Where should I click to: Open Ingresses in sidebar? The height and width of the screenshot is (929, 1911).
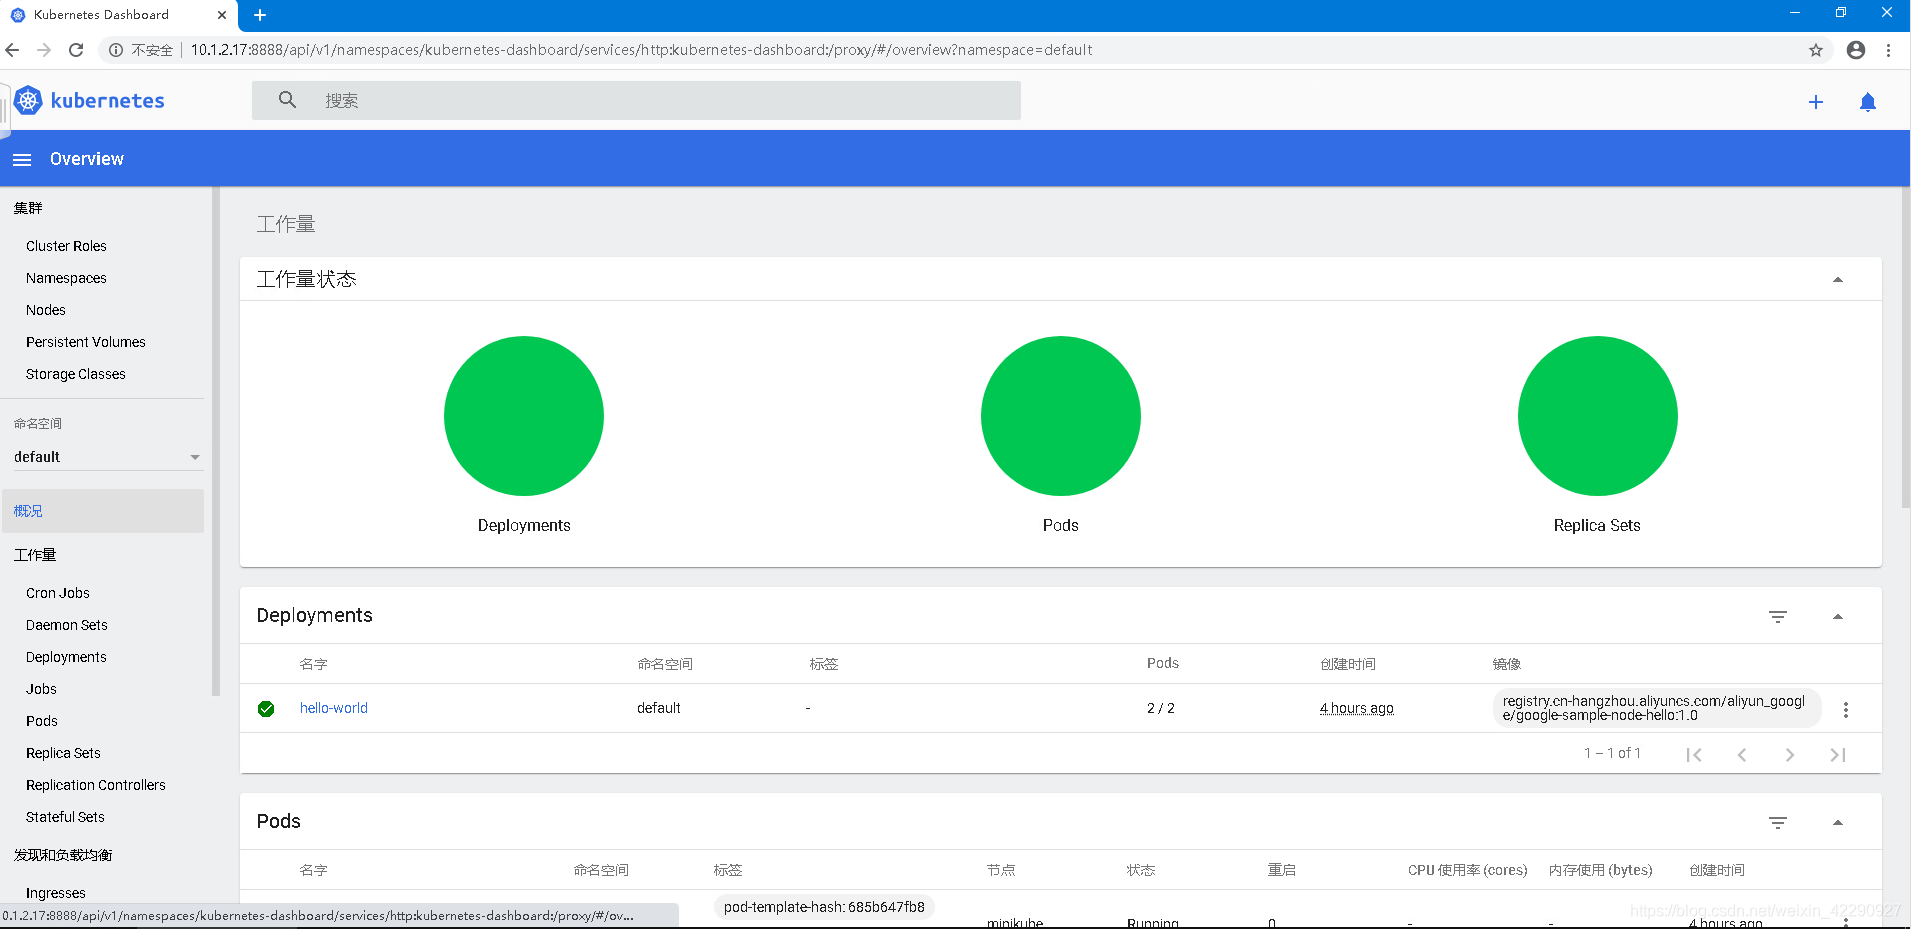click(56, 893)
